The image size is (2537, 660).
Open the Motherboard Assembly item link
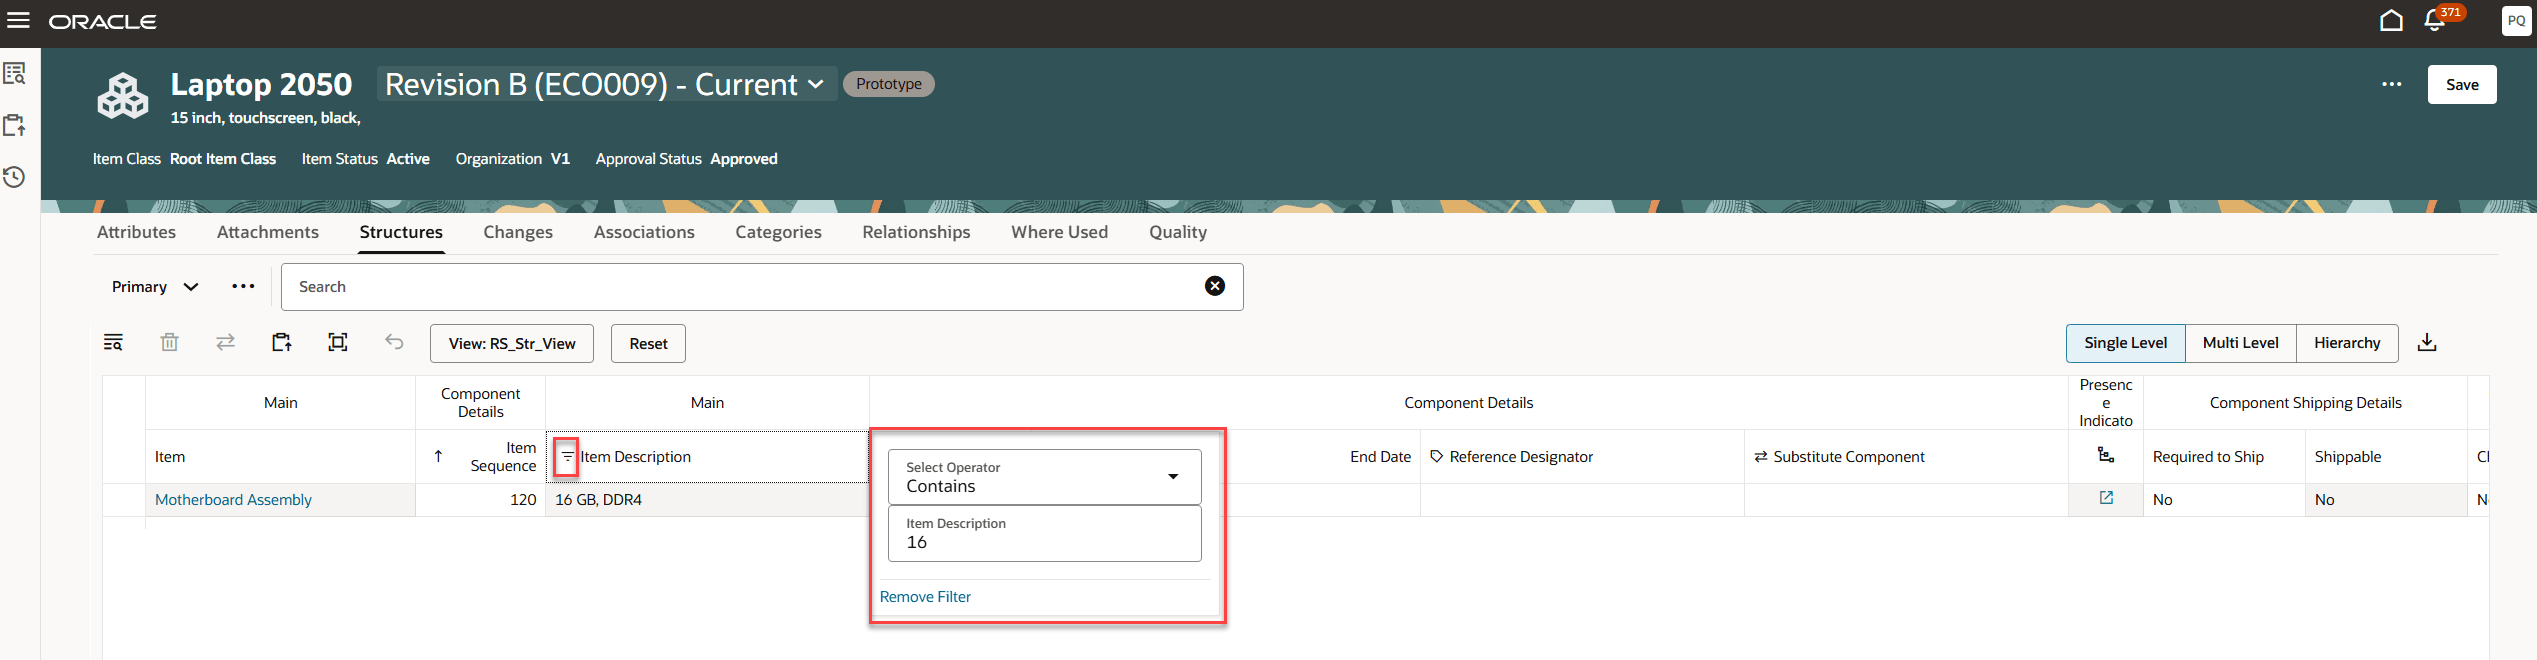[233, 499]
